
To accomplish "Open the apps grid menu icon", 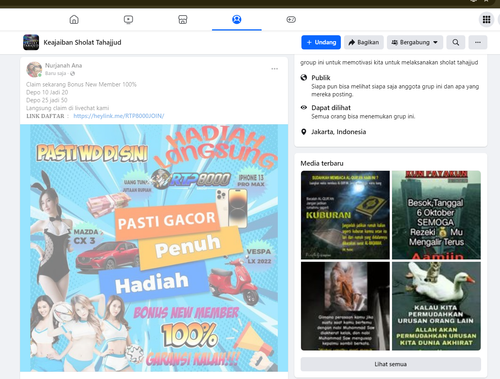I will (486, 19).
